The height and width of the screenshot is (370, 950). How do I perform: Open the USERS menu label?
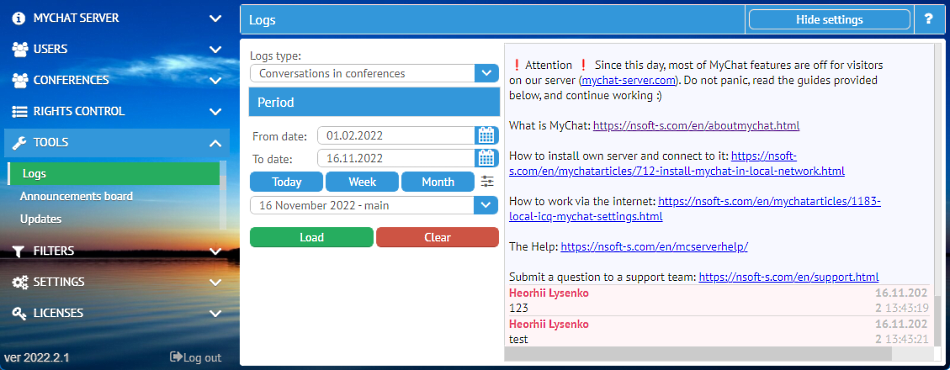(x=50, y=49)
